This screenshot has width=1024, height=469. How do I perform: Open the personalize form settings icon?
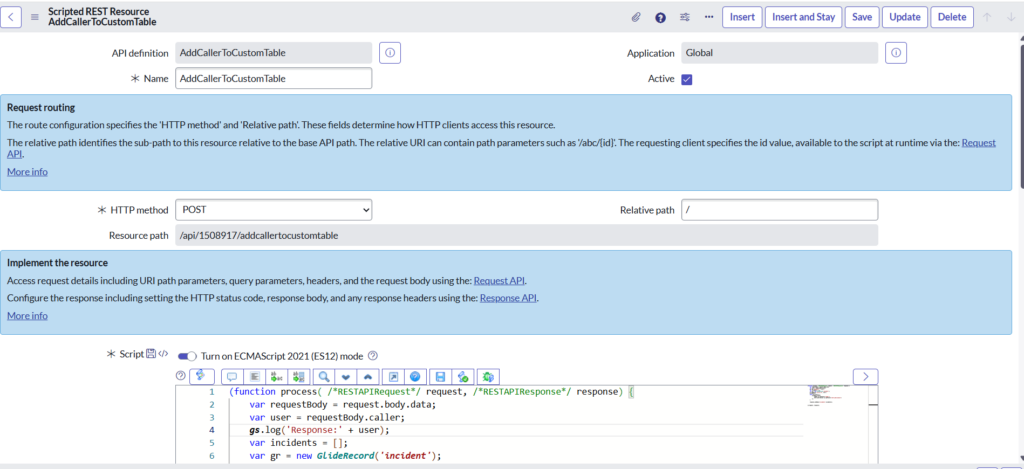click(685, 17)
